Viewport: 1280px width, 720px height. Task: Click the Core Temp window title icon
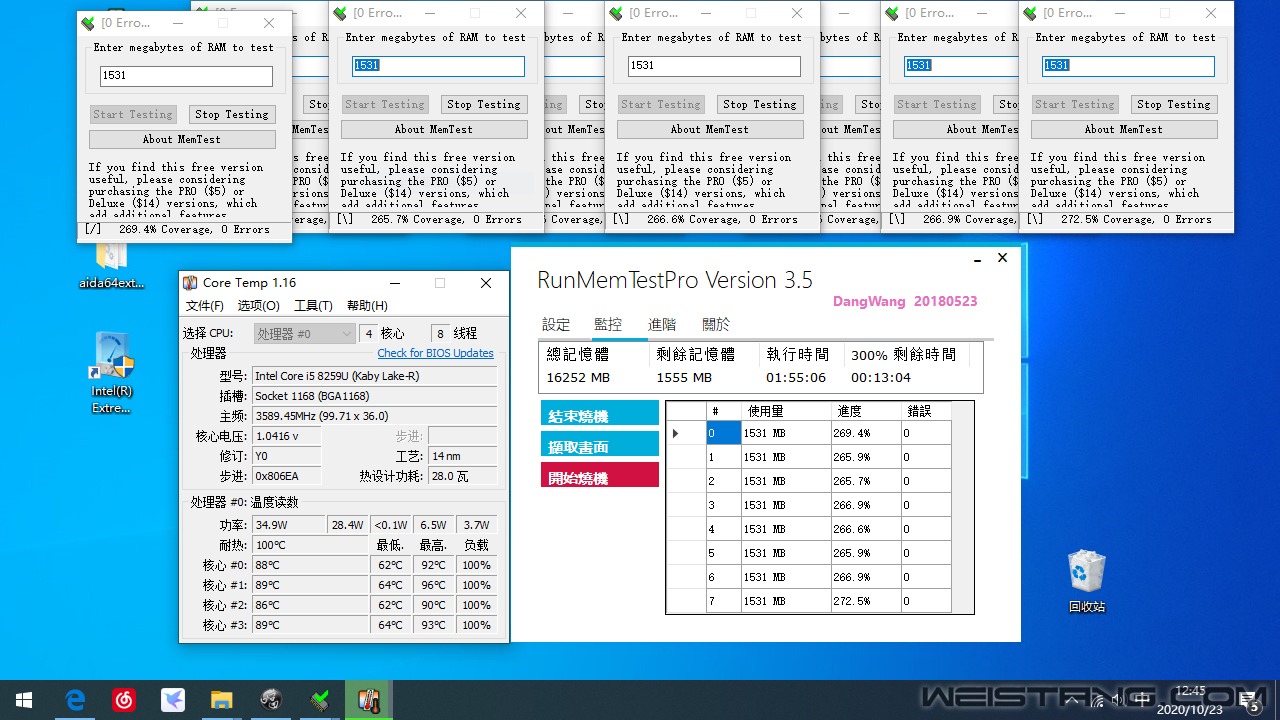pos(190,283)
